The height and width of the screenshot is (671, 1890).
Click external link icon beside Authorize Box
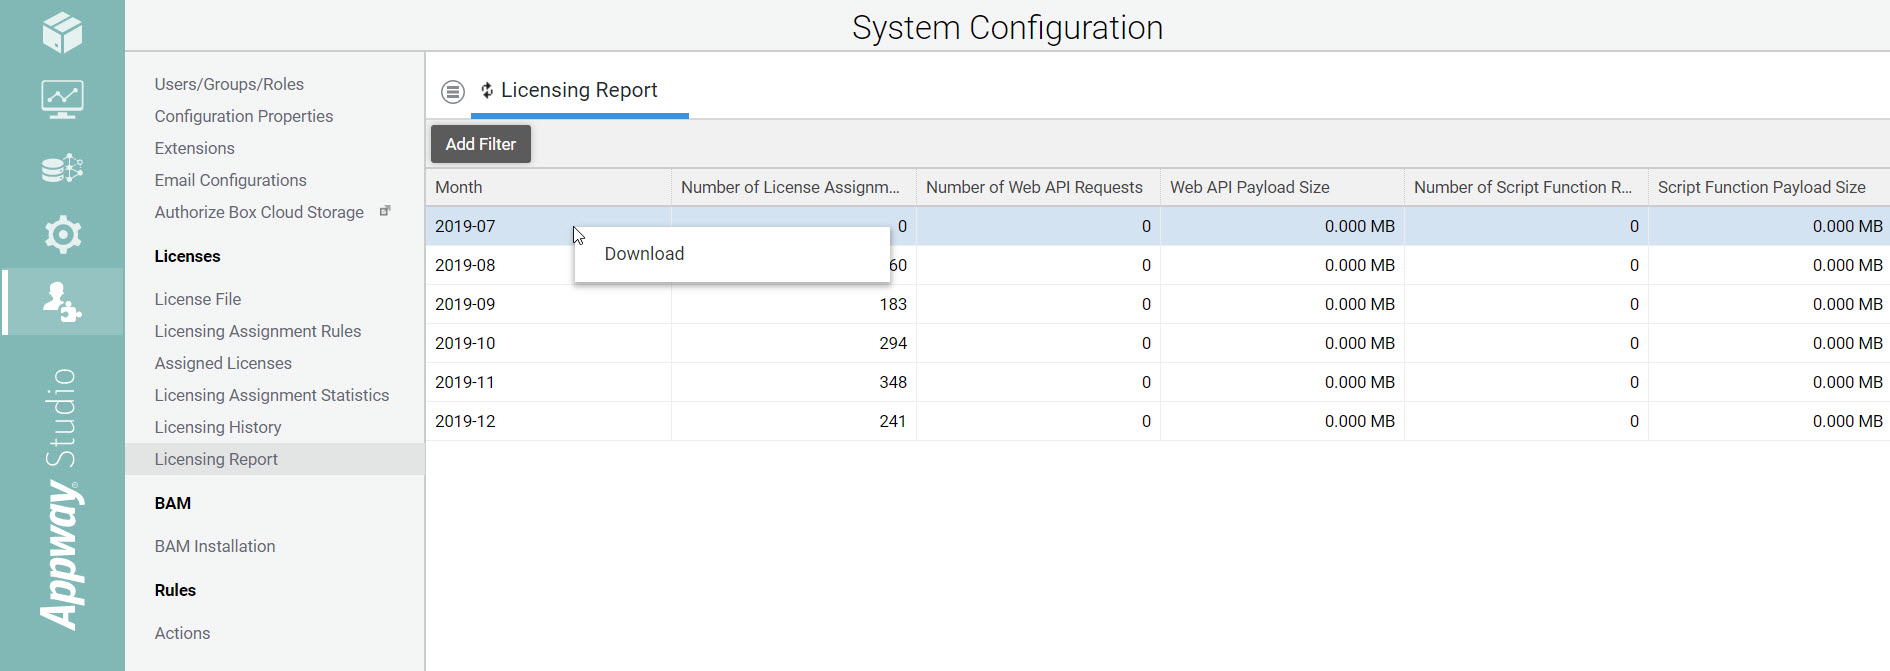pos(385,211)
